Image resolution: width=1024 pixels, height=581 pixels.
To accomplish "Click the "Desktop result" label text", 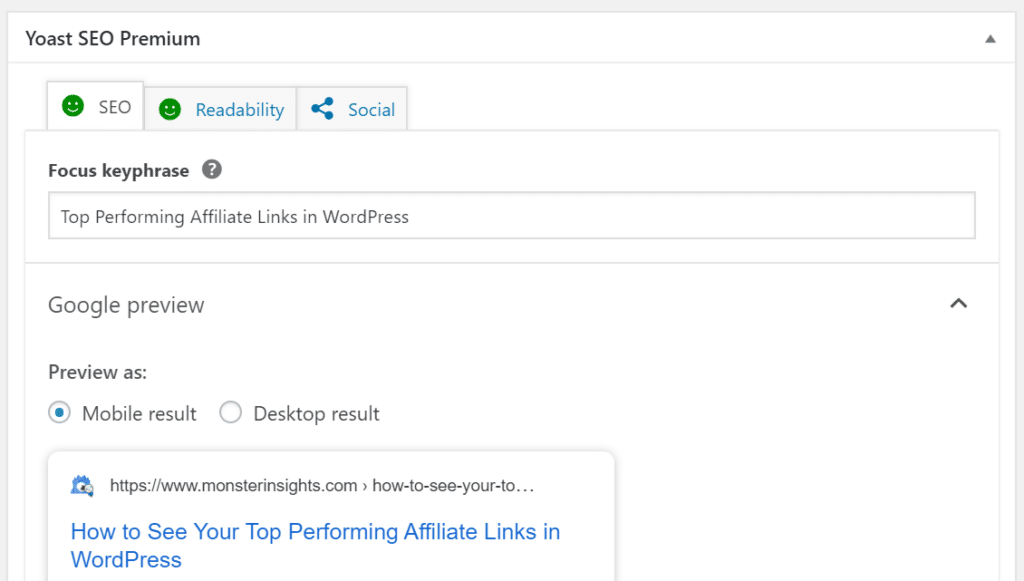I will pos(316,414).
